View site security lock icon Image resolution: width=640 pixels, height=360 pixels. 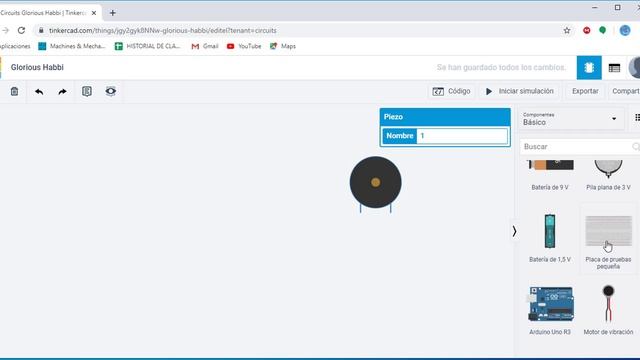(x=41, y=30)
